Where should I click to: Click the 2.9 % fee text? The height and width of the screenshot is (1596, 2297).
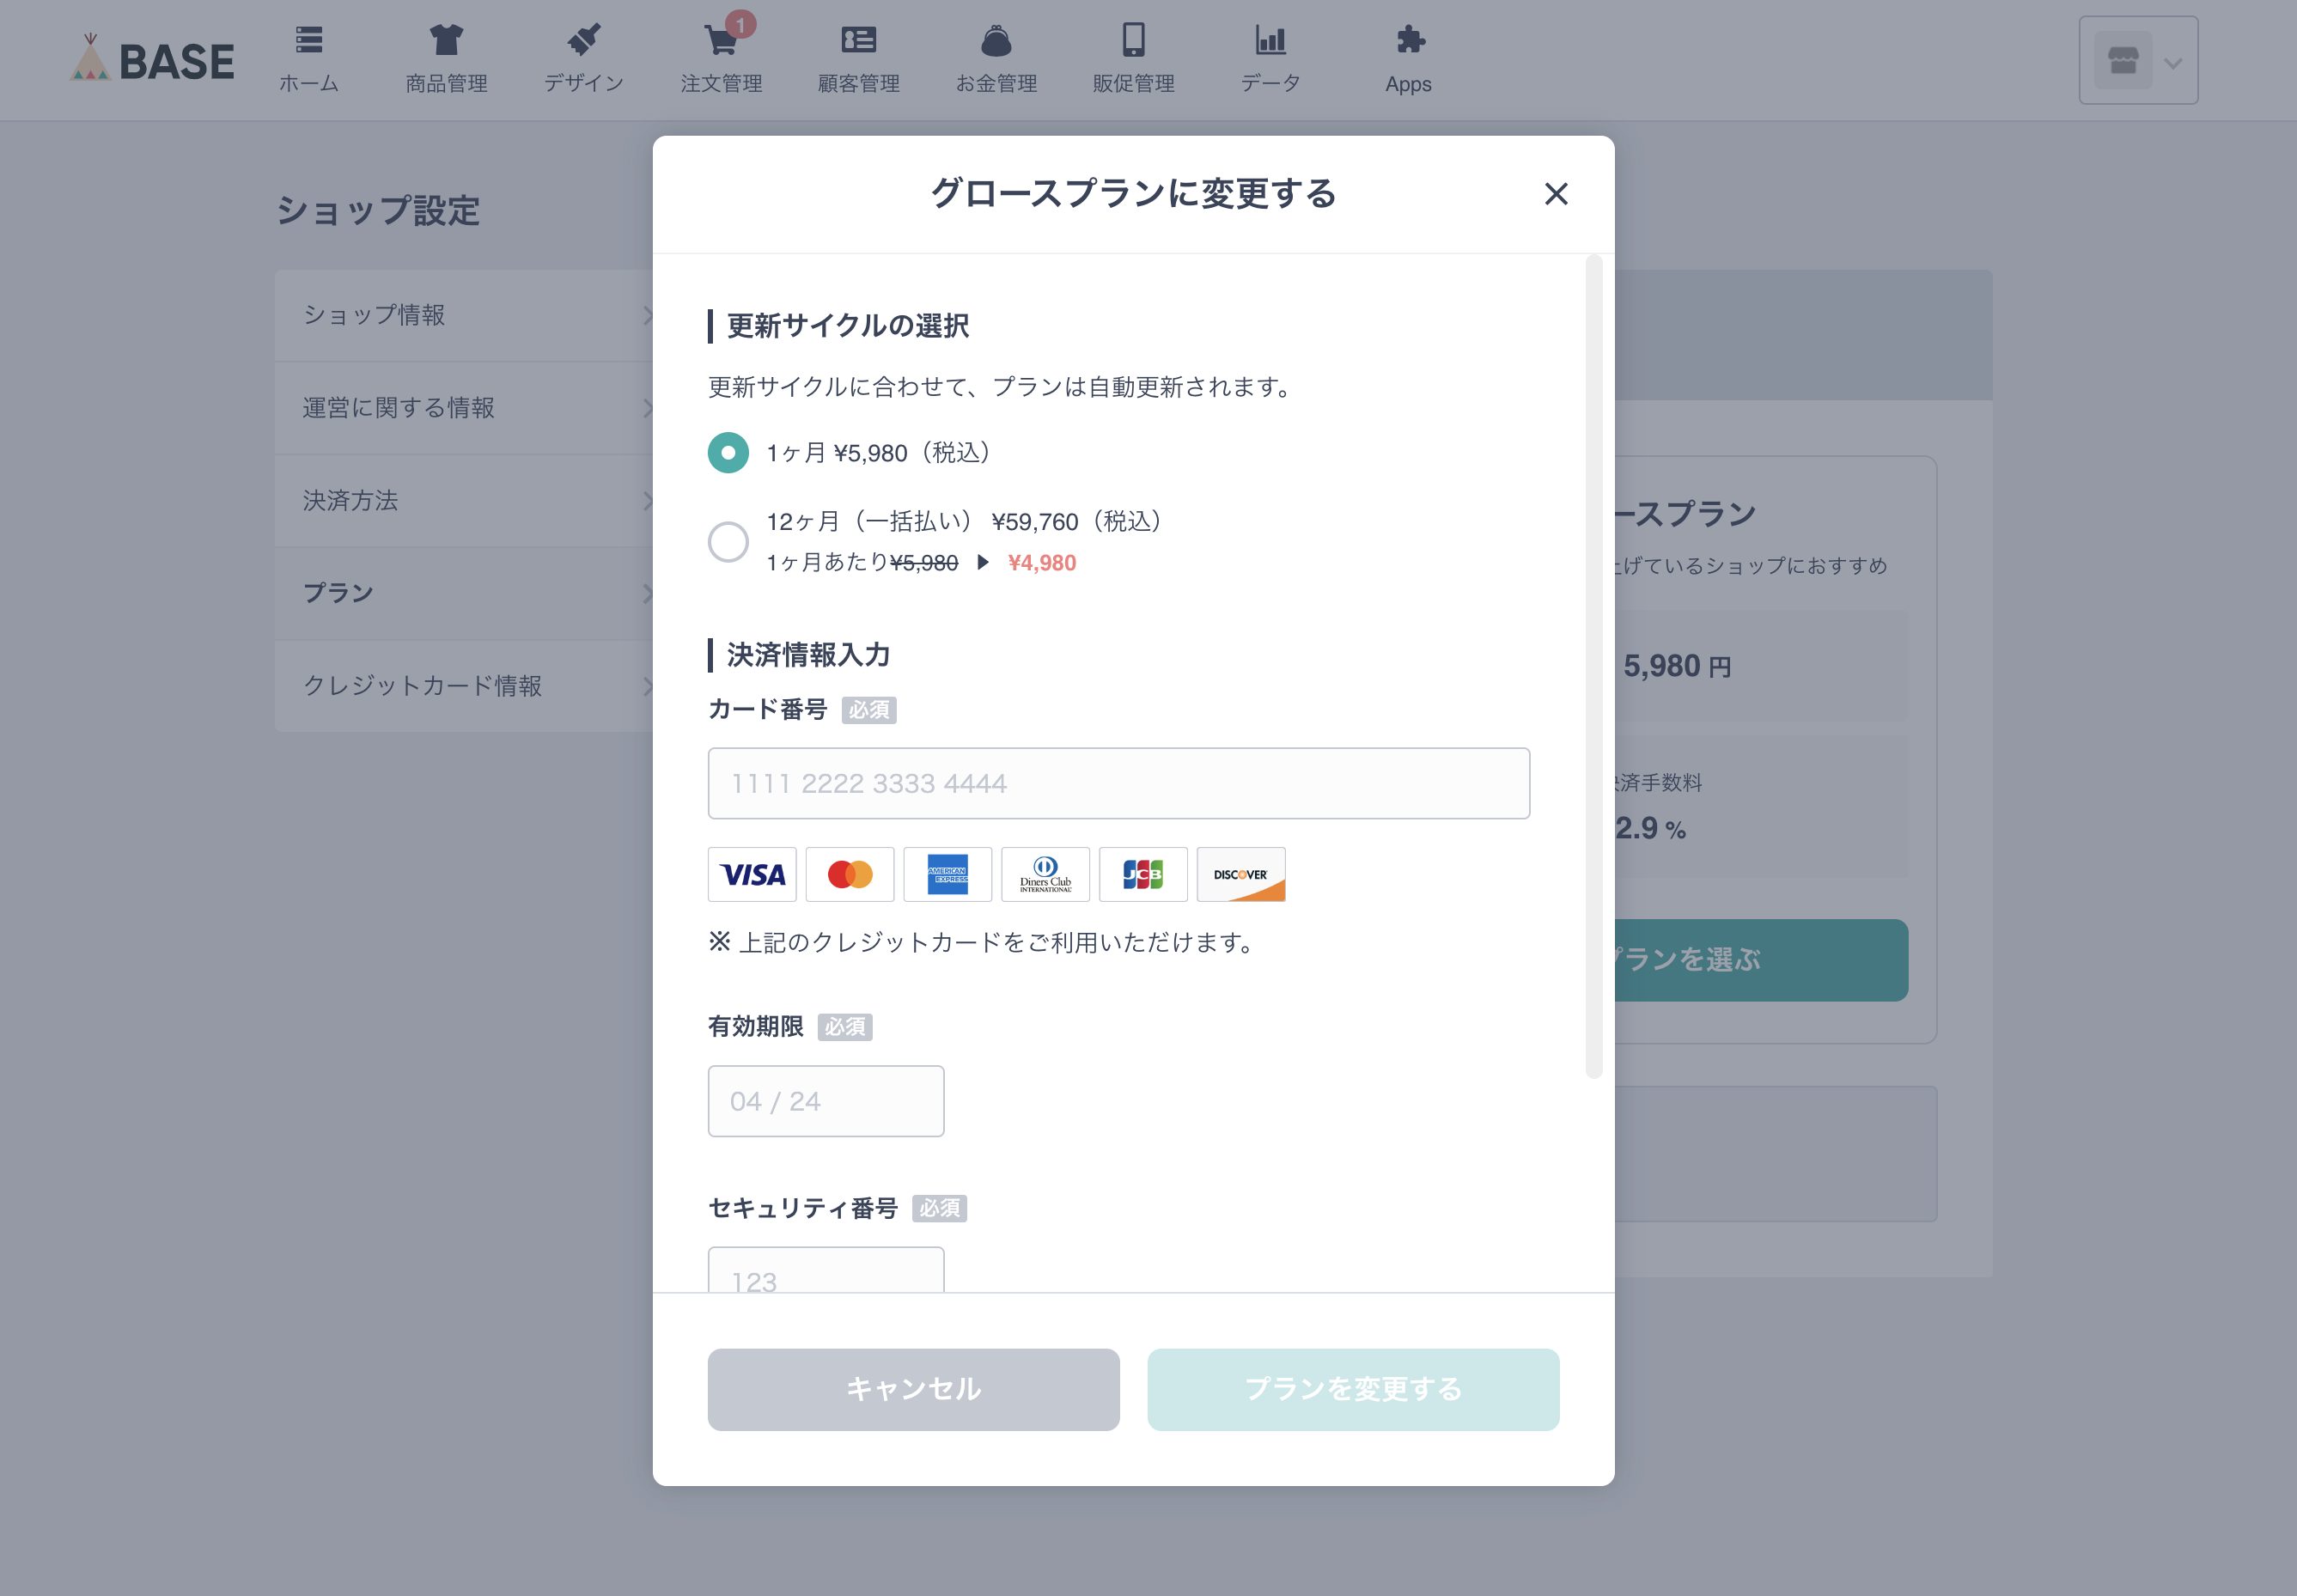pos(1651,828)
